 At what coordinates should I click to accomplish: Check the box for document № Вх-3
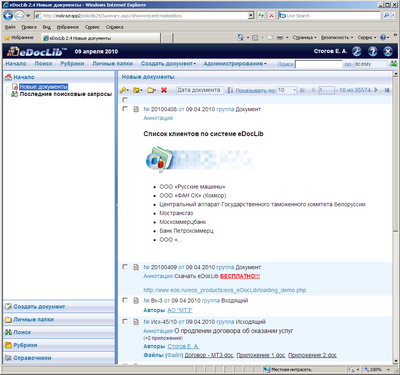(x=125, y=300)
